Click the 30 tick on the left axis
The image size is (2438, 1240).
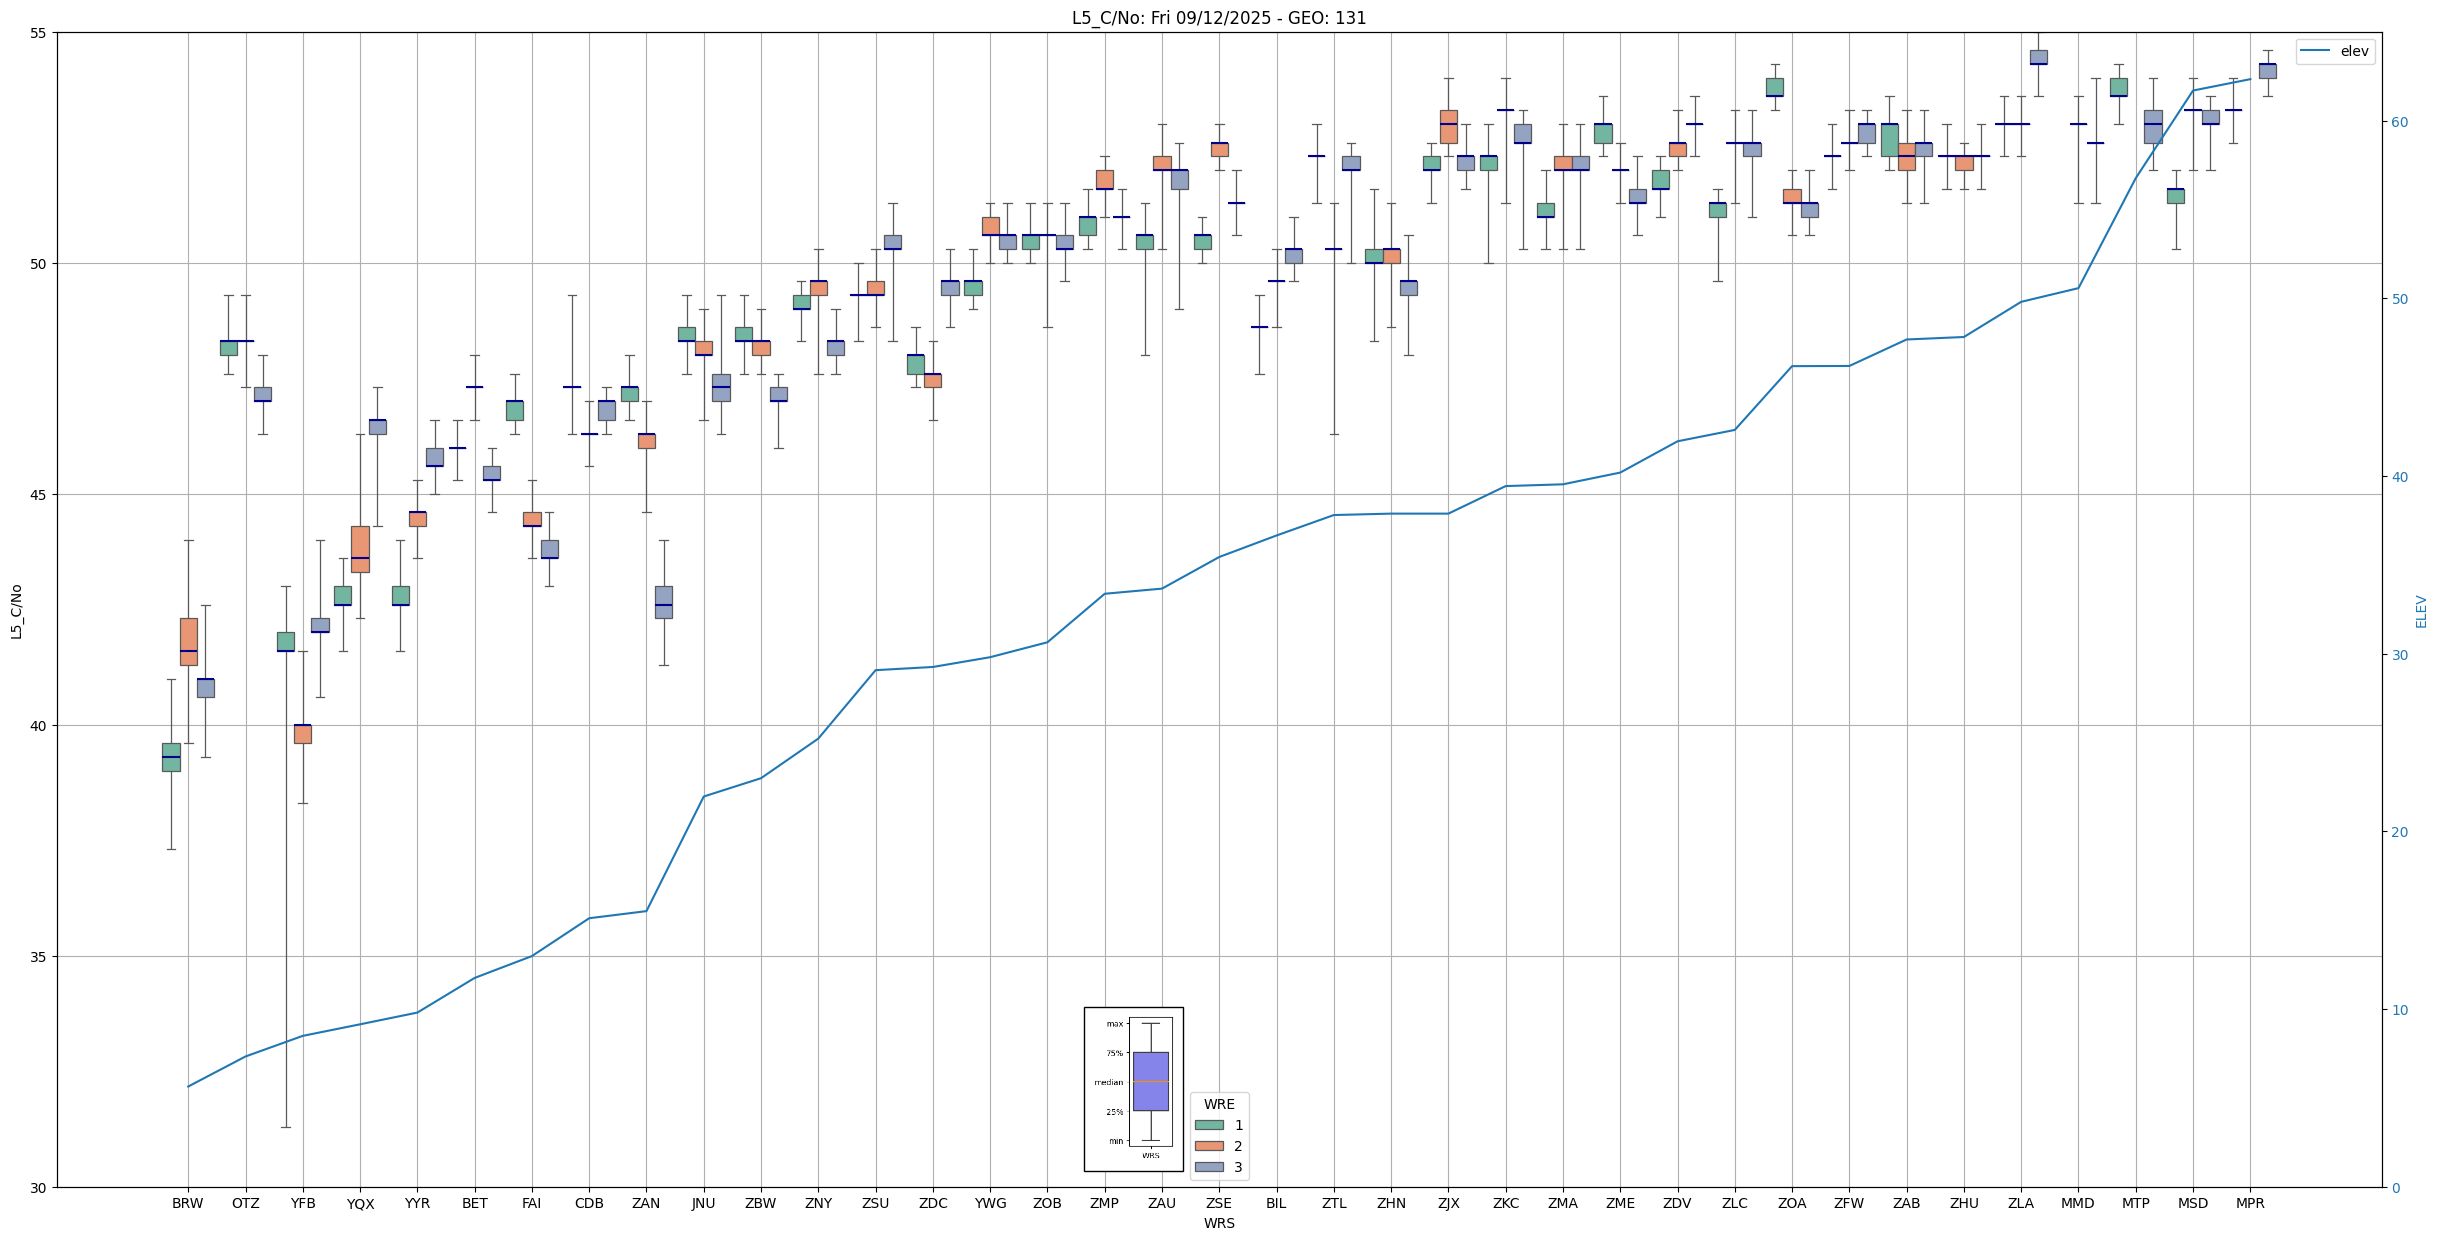(39, 1188)
